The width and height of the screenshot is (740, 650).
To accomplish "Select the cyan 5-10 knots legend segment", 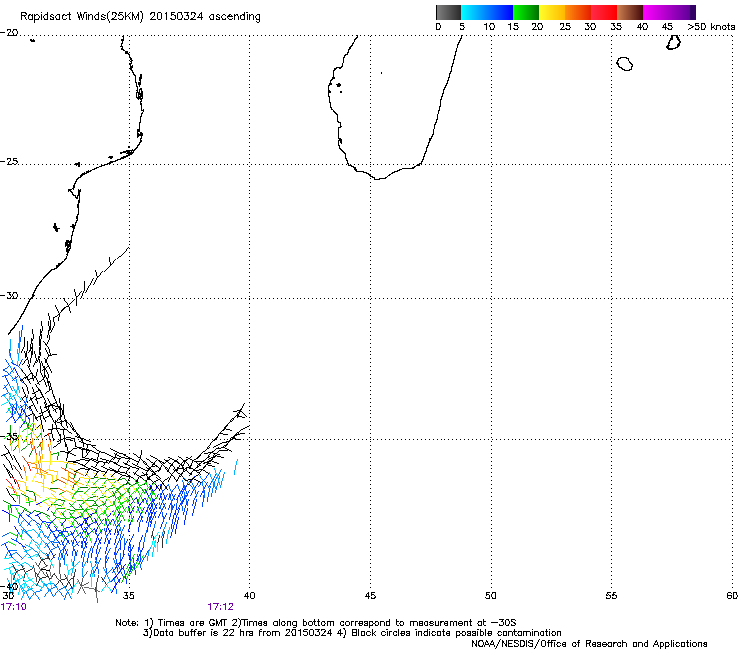I will 474,12.
